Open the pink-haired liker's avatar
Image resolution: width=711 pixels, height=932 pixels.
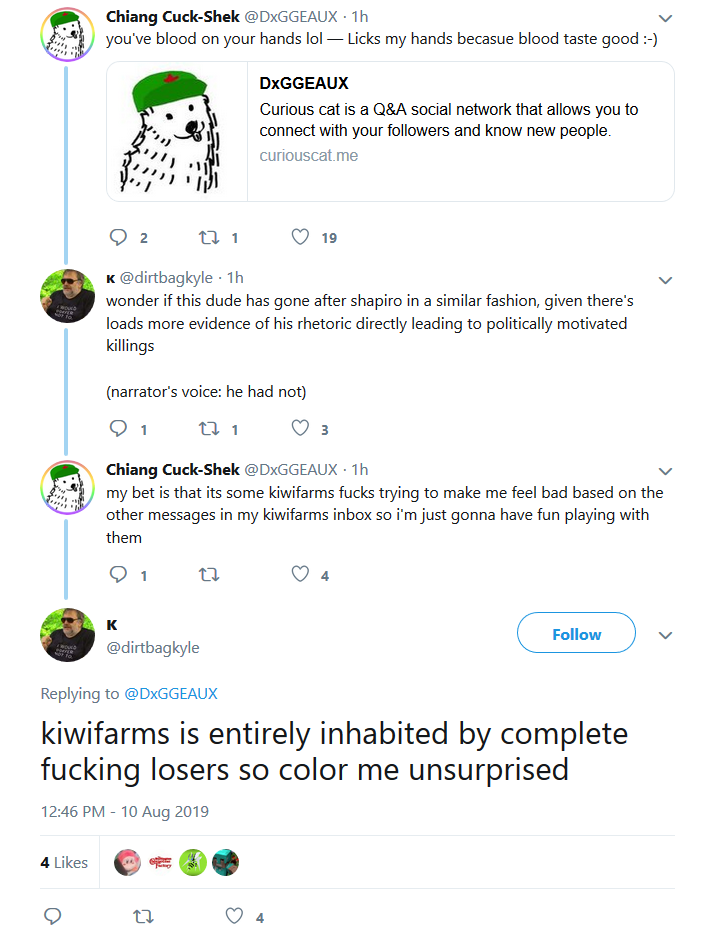(127, 862)
